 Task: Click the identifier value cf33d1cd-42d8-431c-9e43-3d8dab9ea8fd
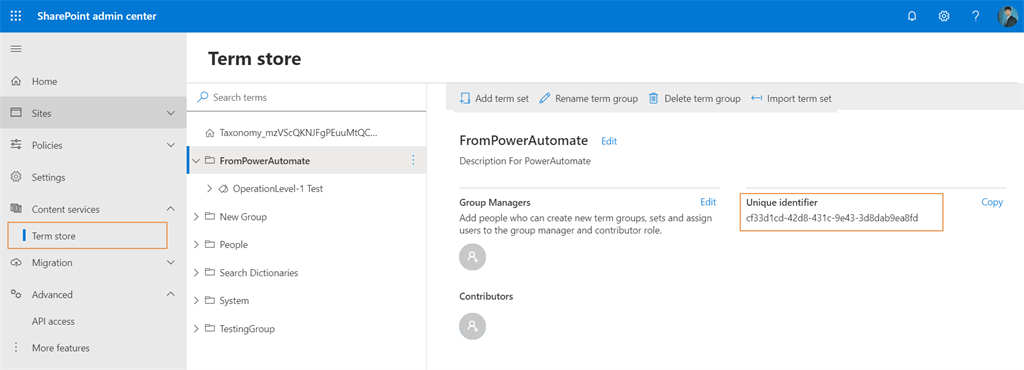pos(832,218)
